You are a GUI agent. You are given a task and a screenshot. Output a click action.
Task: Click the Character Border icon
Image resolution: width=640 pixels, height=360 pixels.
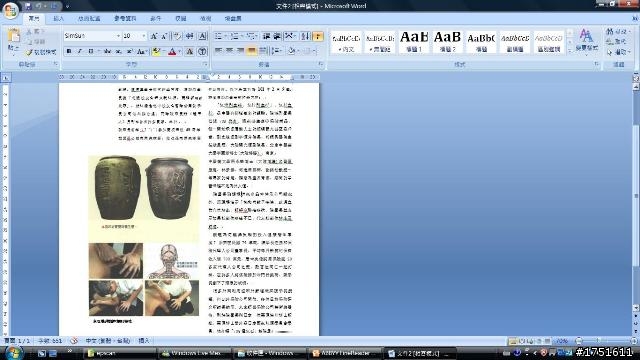202,36
